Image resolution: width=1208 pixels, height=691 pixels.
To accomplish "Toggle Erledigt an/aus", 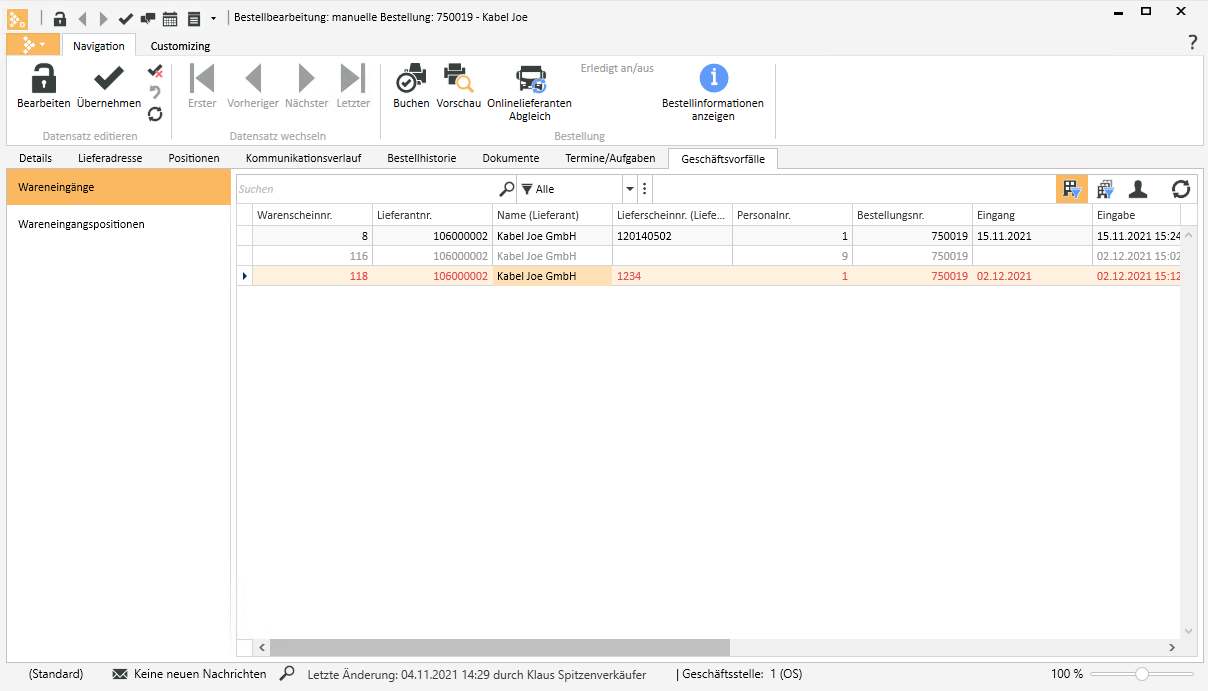I will 617,69.
